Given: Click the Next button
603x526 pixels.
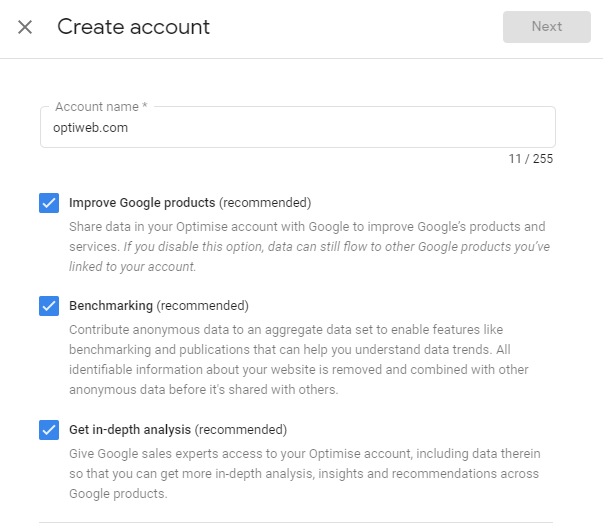Looking at the screenshot, I should click(x=546, y=27).
